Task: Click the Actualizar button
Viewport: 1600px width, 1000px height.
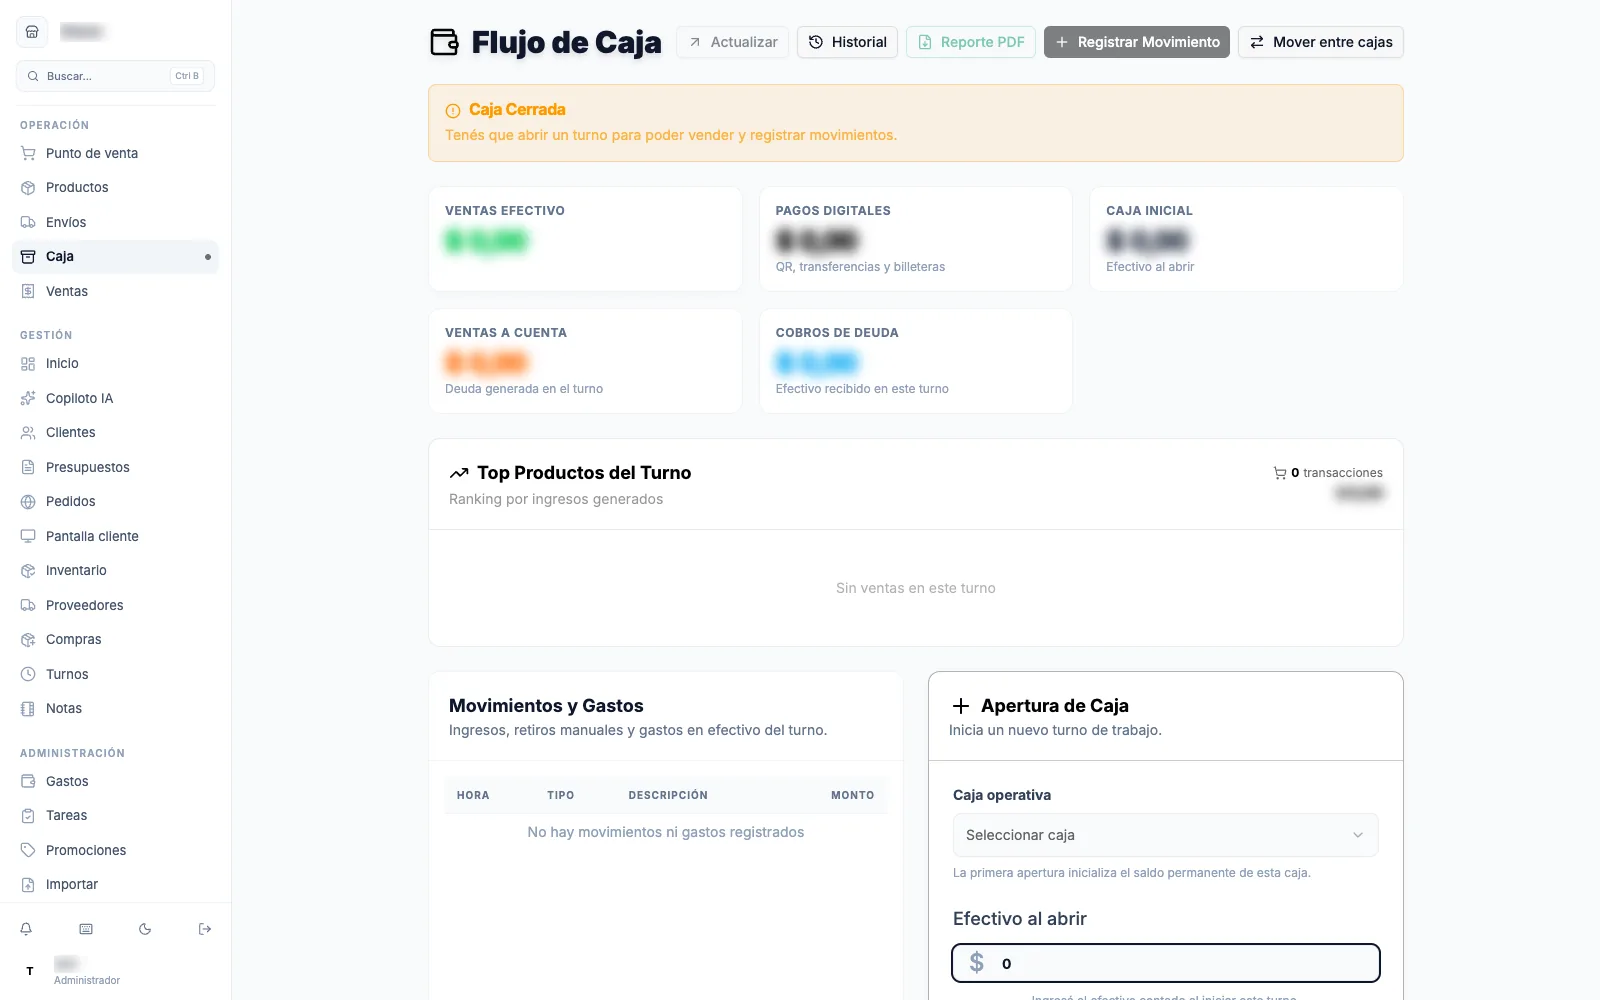Action: (733, 42)
